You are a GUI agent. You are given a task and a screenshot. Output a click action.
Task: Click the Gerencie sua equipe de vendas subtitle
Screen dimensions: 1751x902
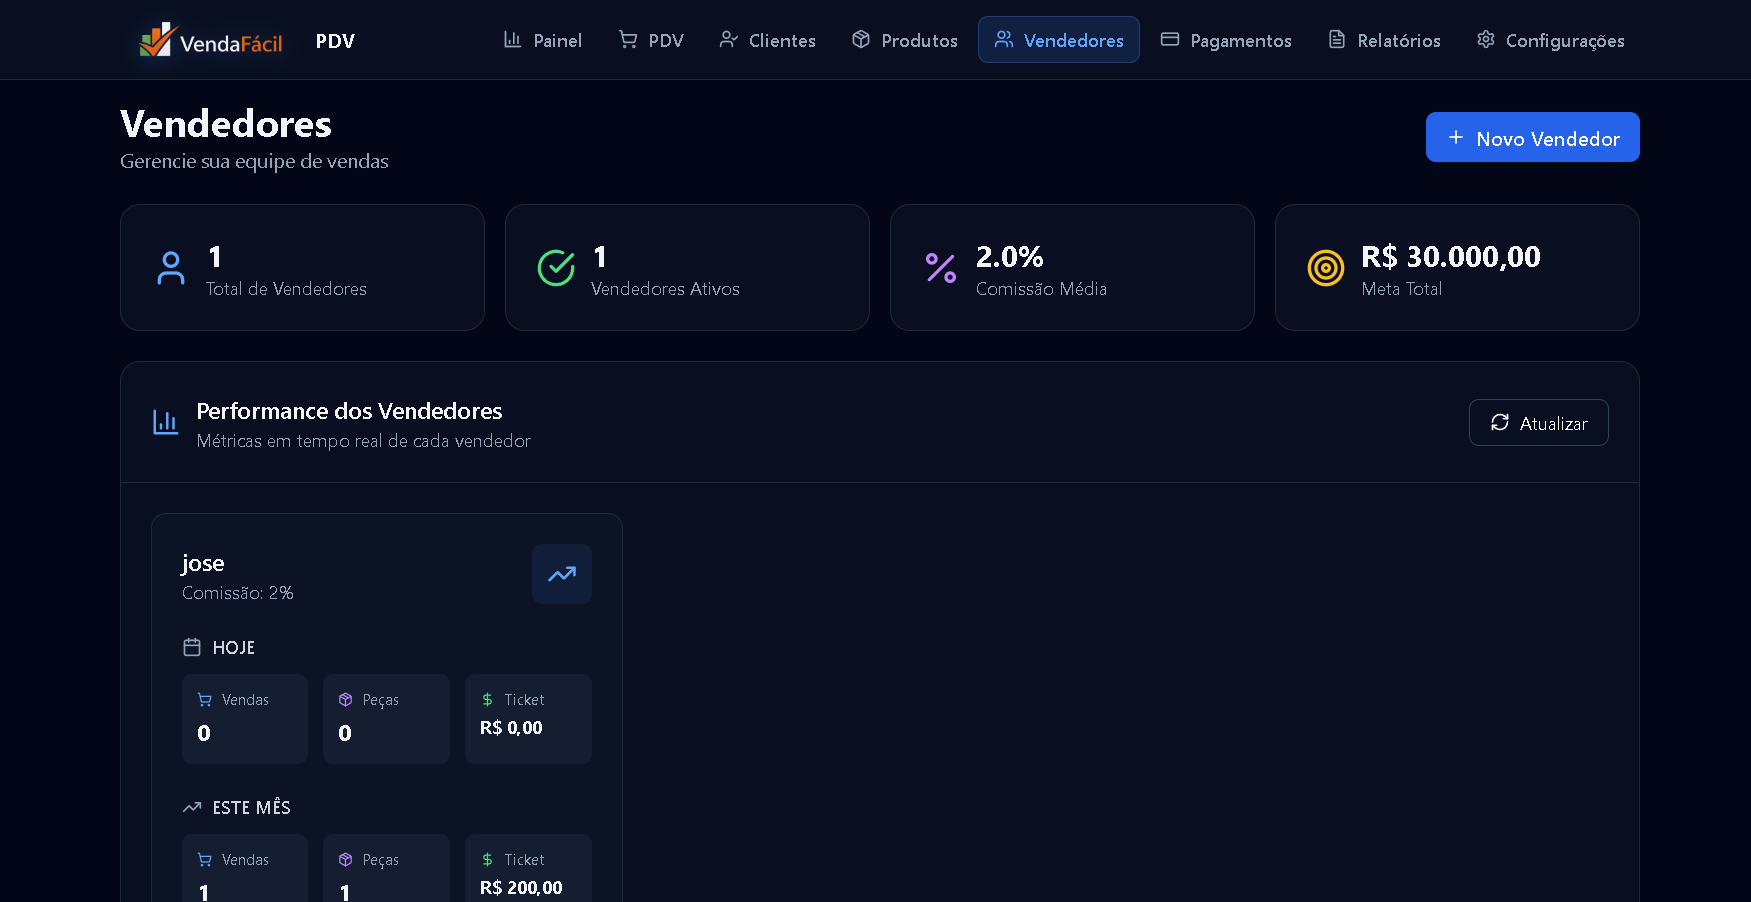pyautogui.click(x=254, y=161)
